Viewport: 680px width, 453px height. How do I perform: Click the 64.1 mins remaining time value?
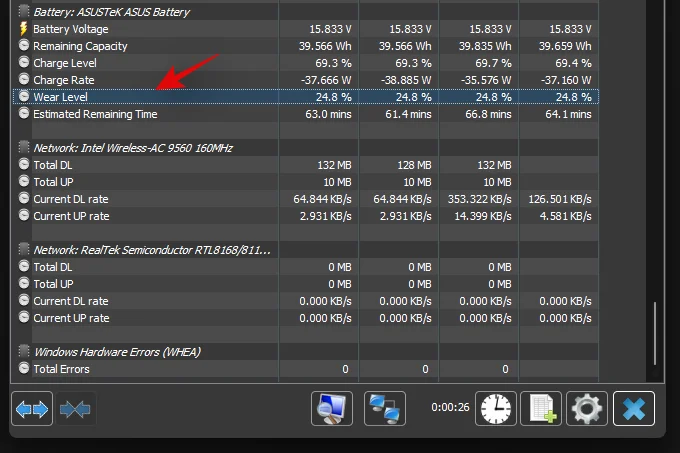pyautogui.click(x=569, y=114)
